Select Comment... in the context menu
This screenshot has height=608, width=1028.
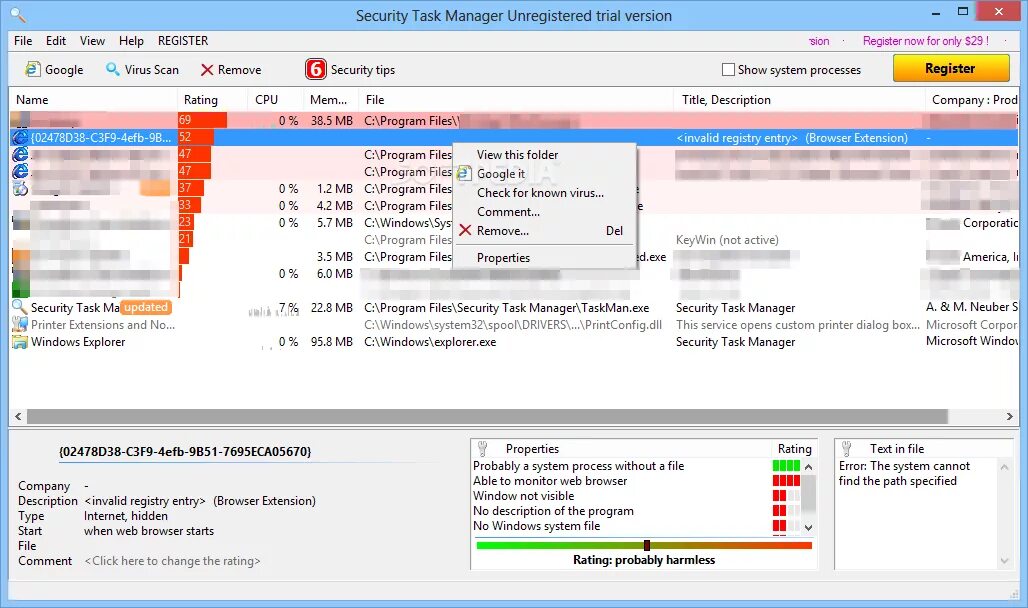pos(508,212)
